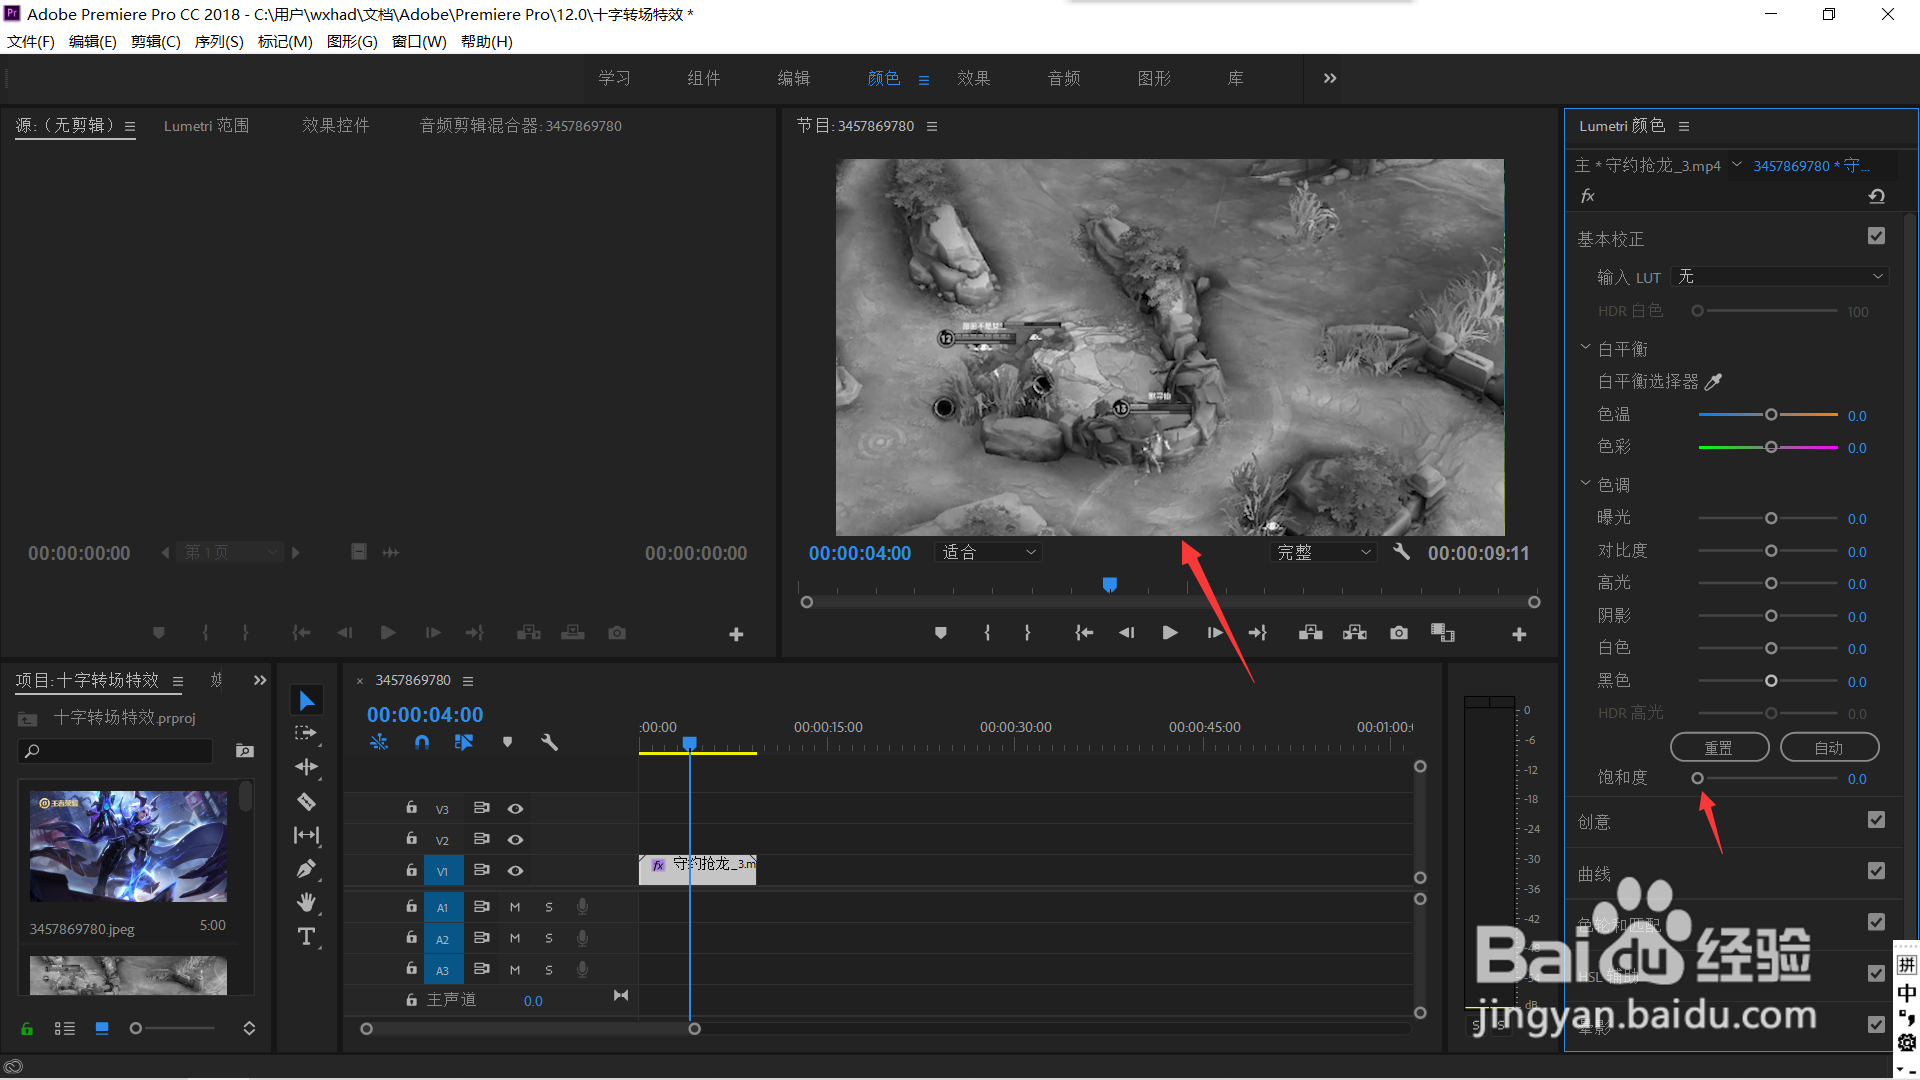1920x1080 pixels.
Task: Open the Sequence menu
Action: 219,41
